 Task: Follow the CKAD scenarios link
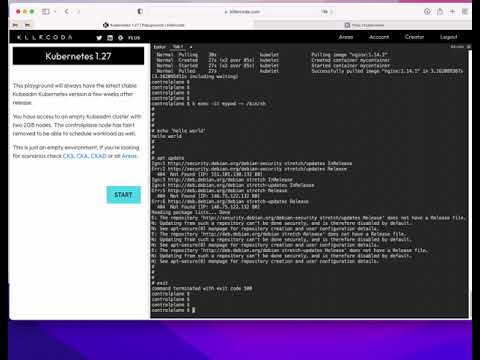pos(98,156)
